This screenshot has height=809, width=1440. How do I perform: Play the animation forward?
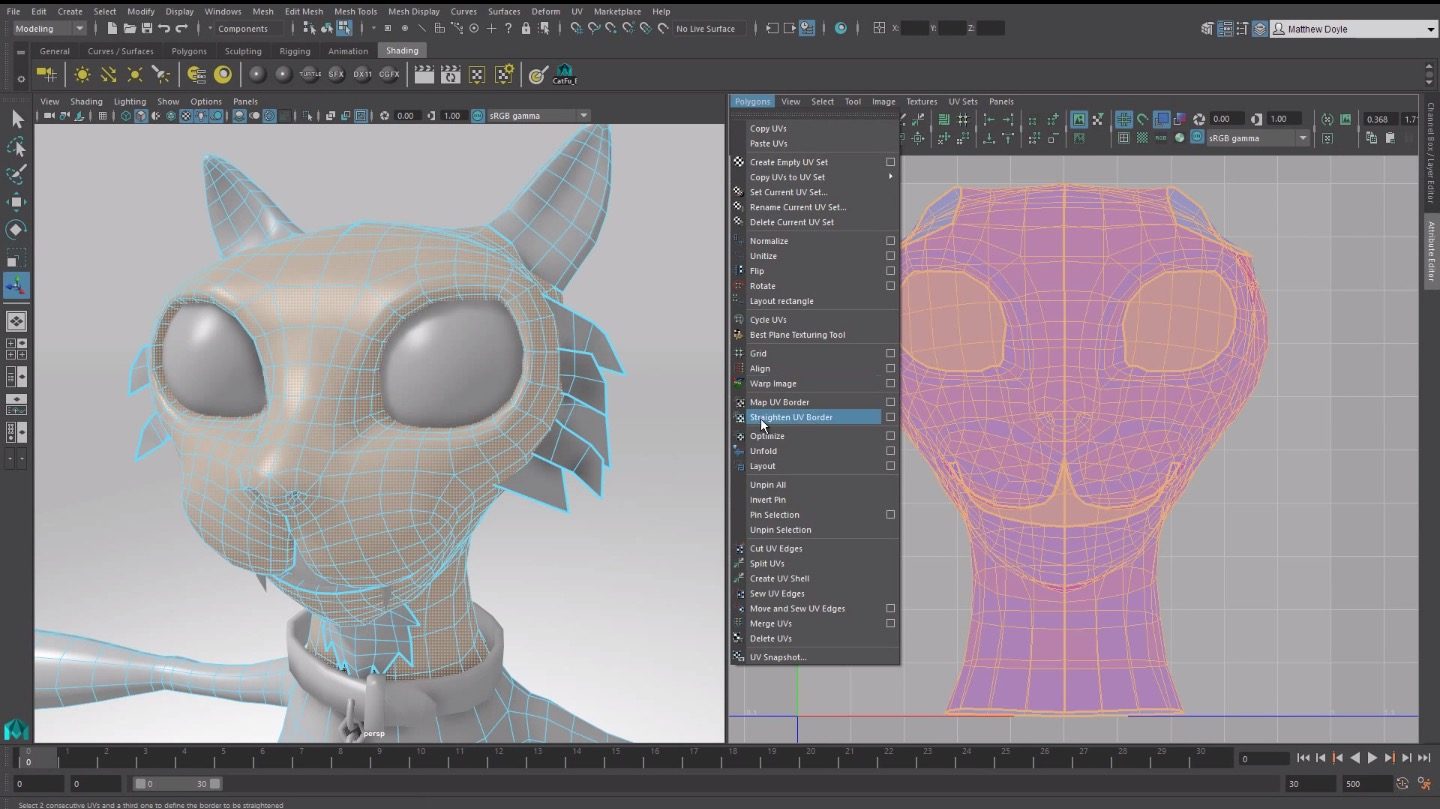1372,759
